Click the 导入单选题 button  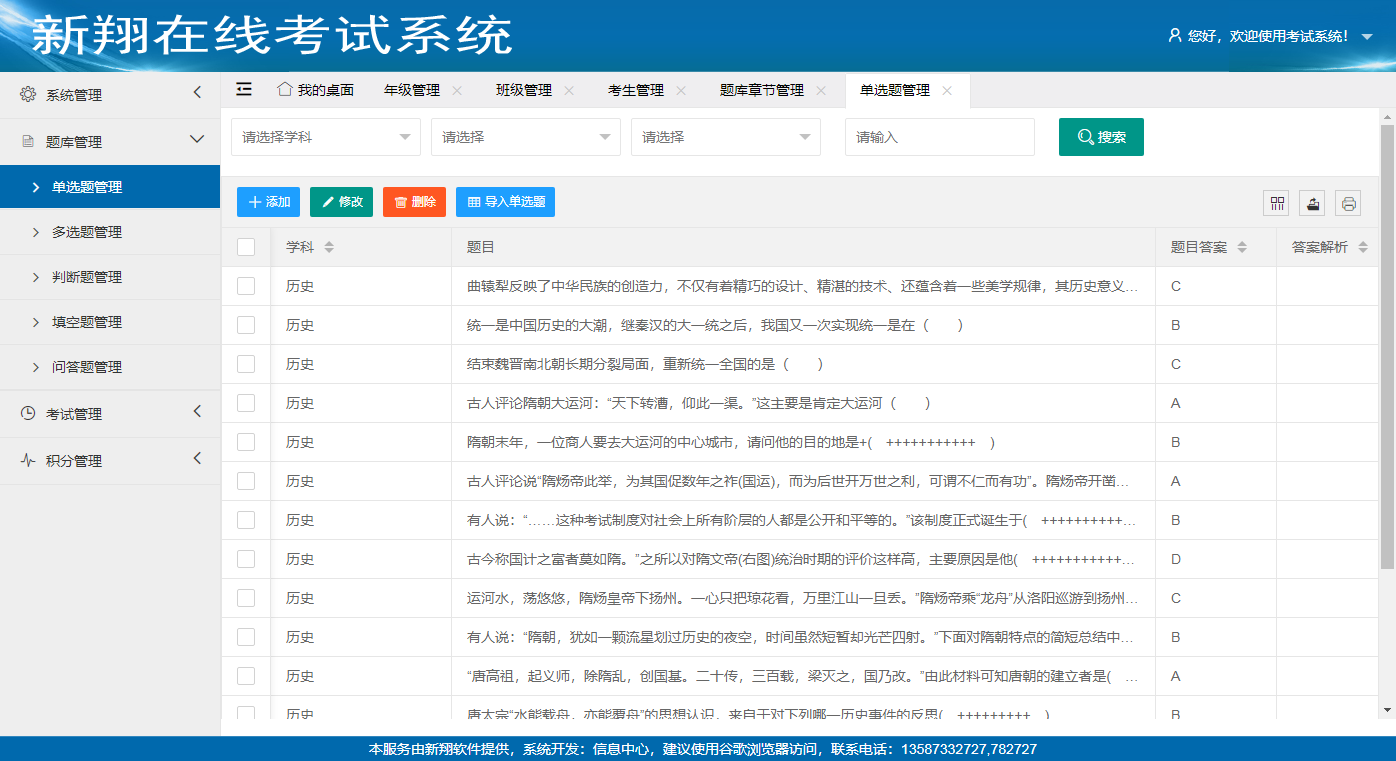click(x=505, y=202)
